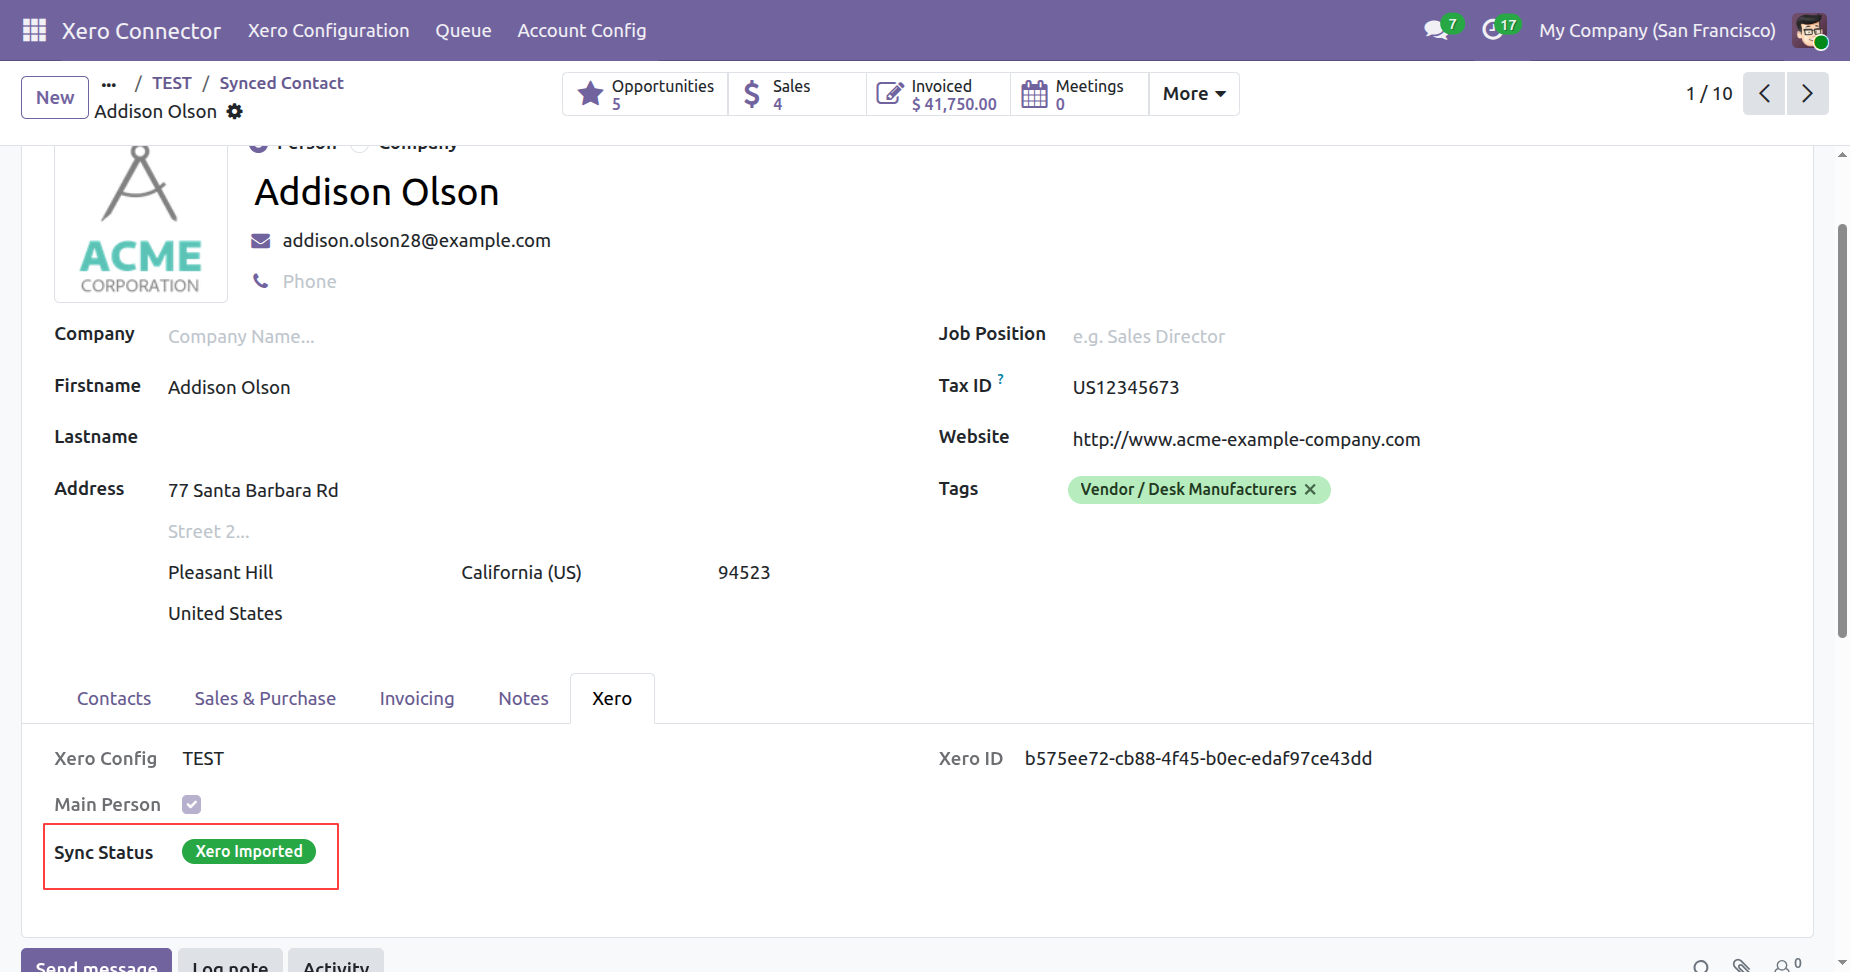Click the street field 77 Santa Barbara Rd

[x=253, y=491]
